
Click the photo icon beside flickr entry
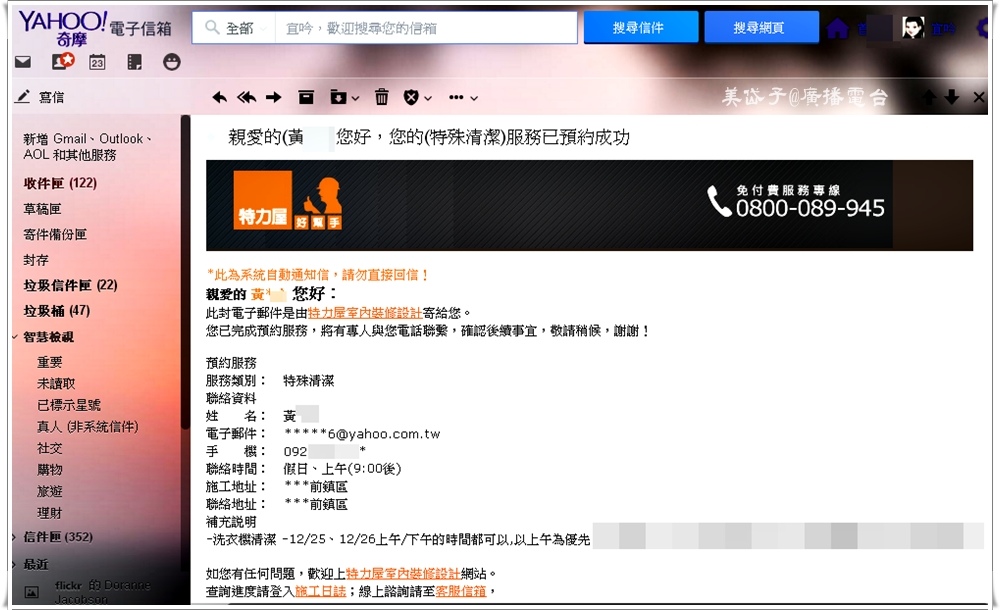click(31, 592)
